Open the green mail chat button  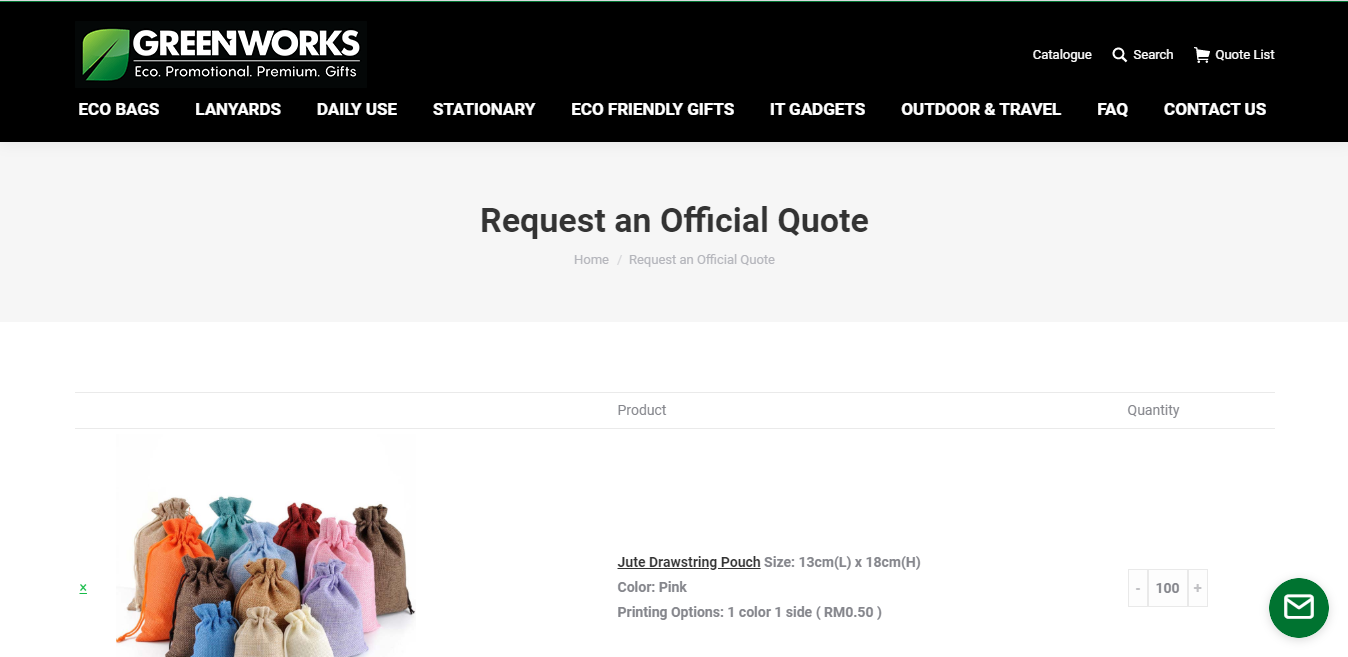pyautogui.click(x=1298, y=607)
